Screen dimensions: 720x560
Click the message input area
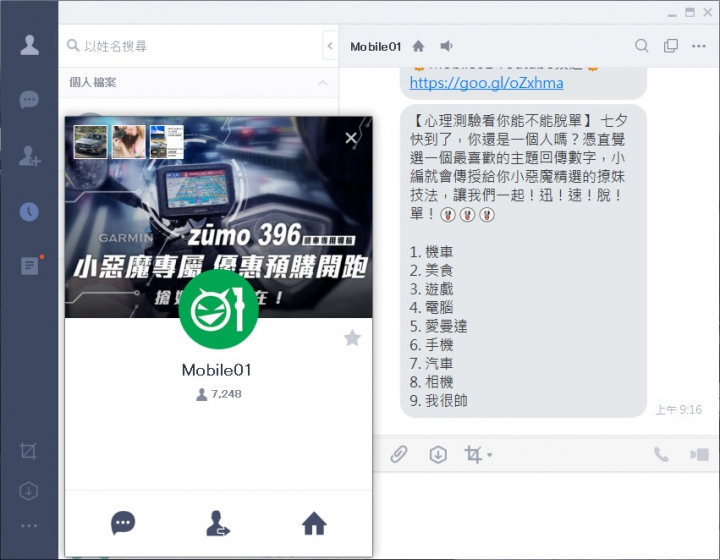click(546, 515)
